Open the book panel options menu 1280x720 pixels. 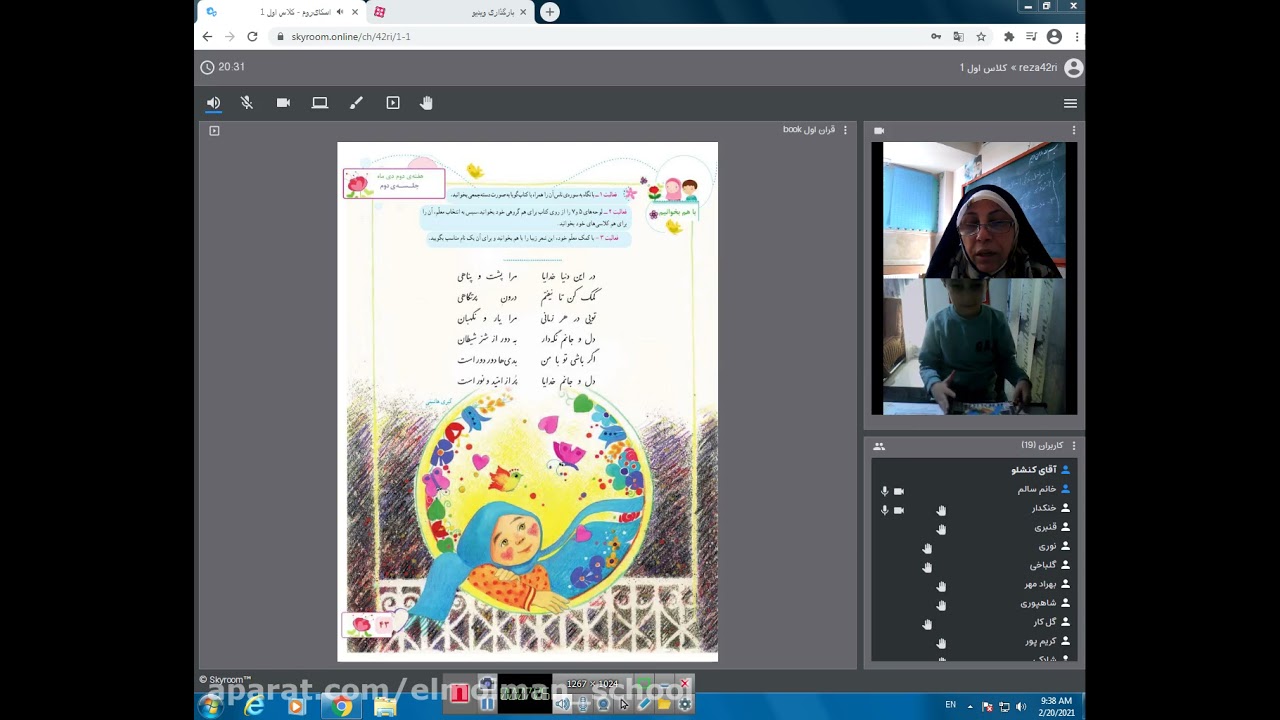pos(845,130)
